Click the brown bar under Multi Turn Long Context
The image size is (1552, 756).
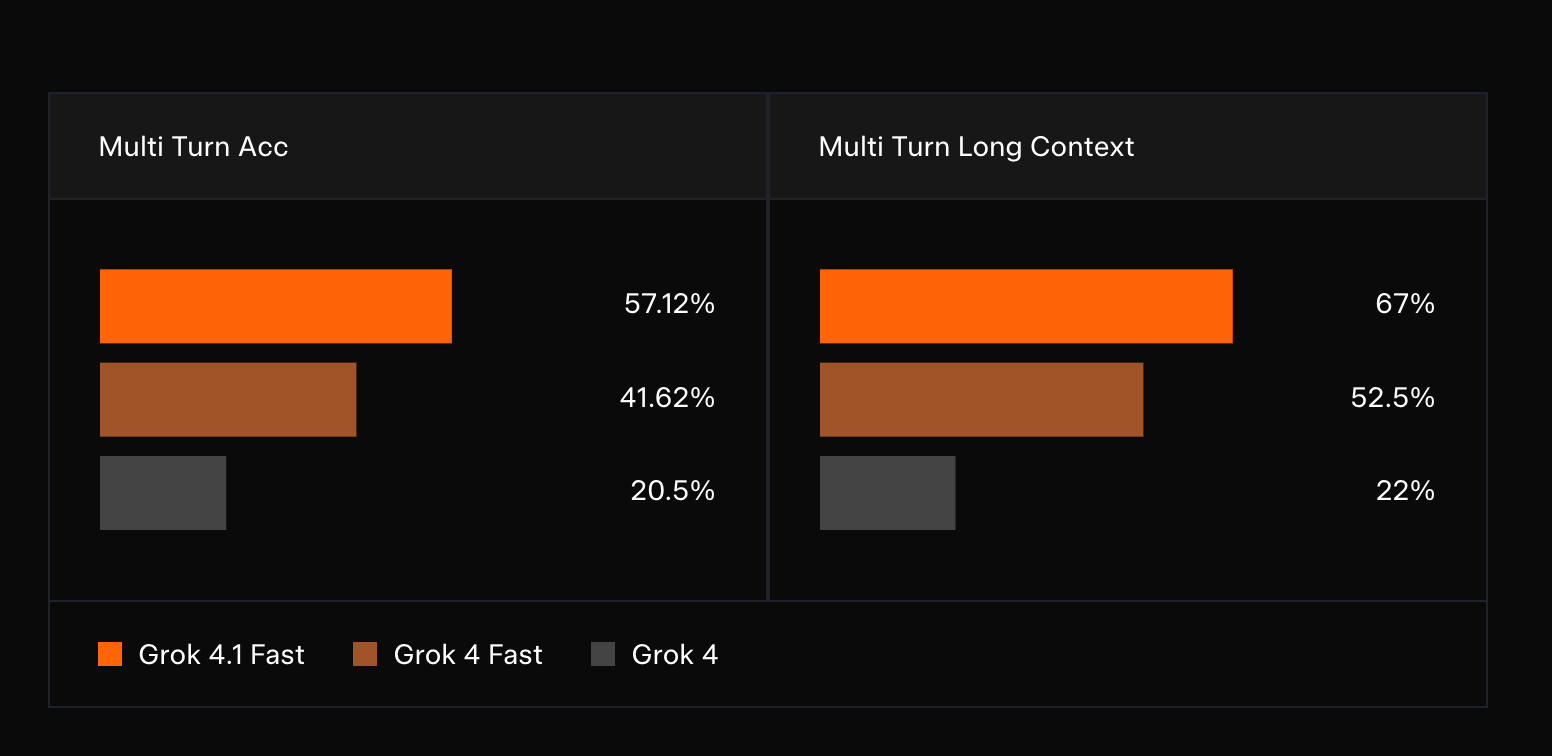pos(981,400)
